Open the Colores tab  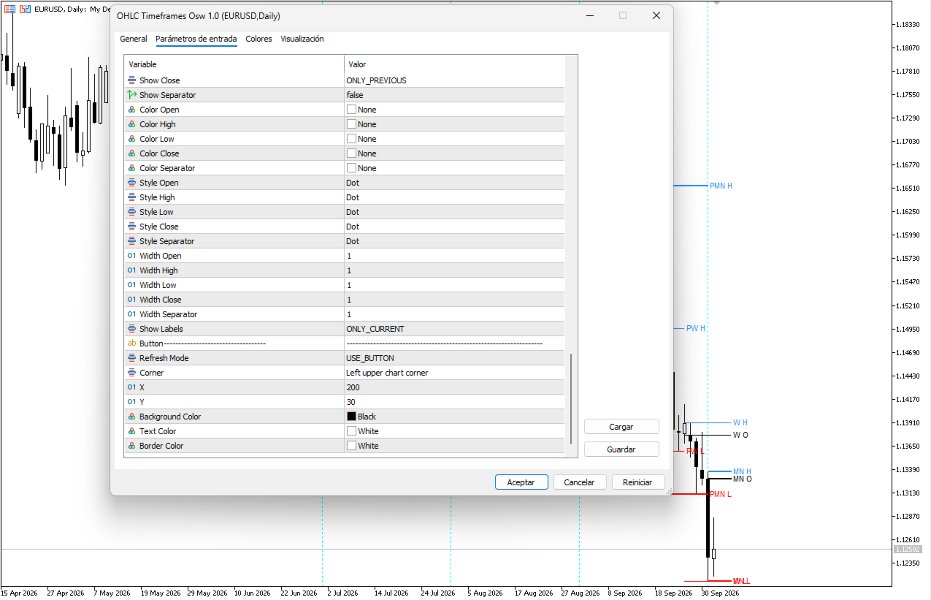pos(259,39)
